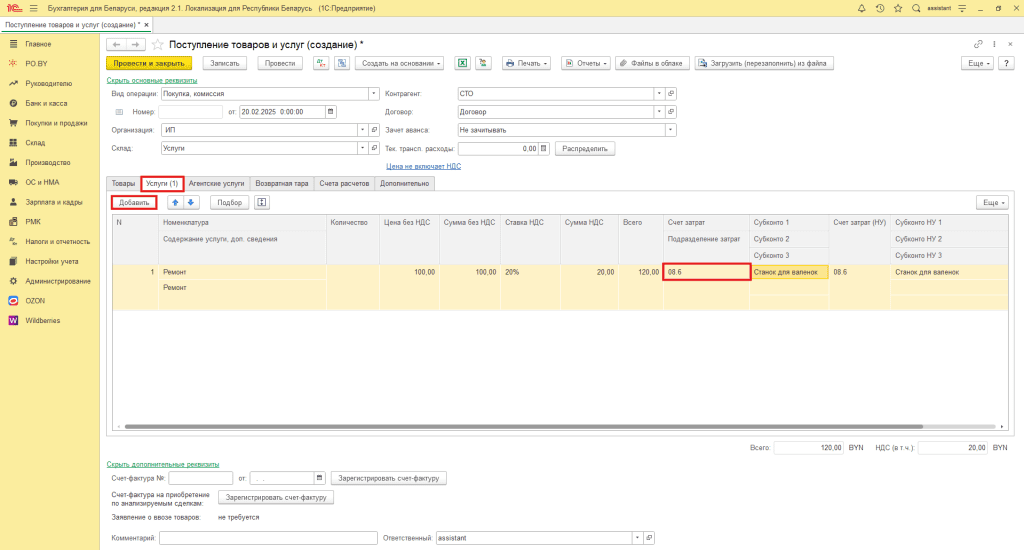Show the Дт/Кт postings icon
This screenshot has width=1024, height=550.
pos(321,63)
